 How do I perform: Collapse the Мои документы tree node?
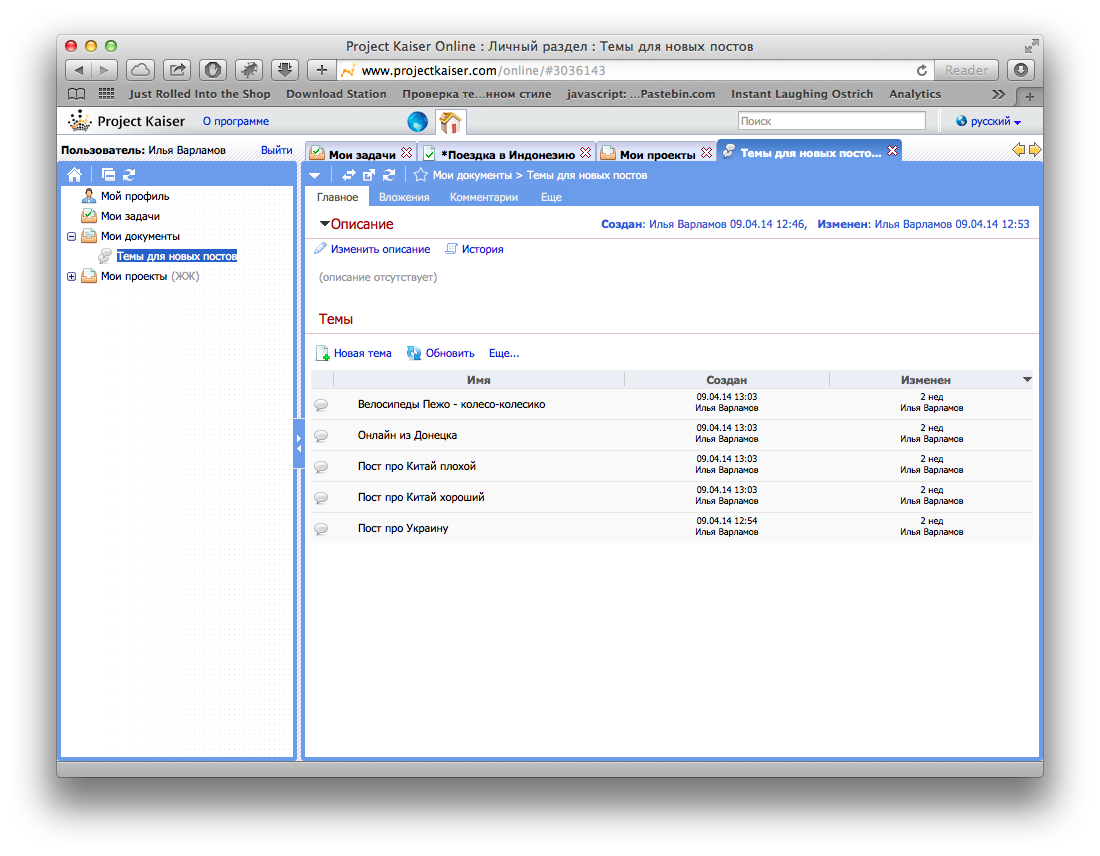[72, 236]
